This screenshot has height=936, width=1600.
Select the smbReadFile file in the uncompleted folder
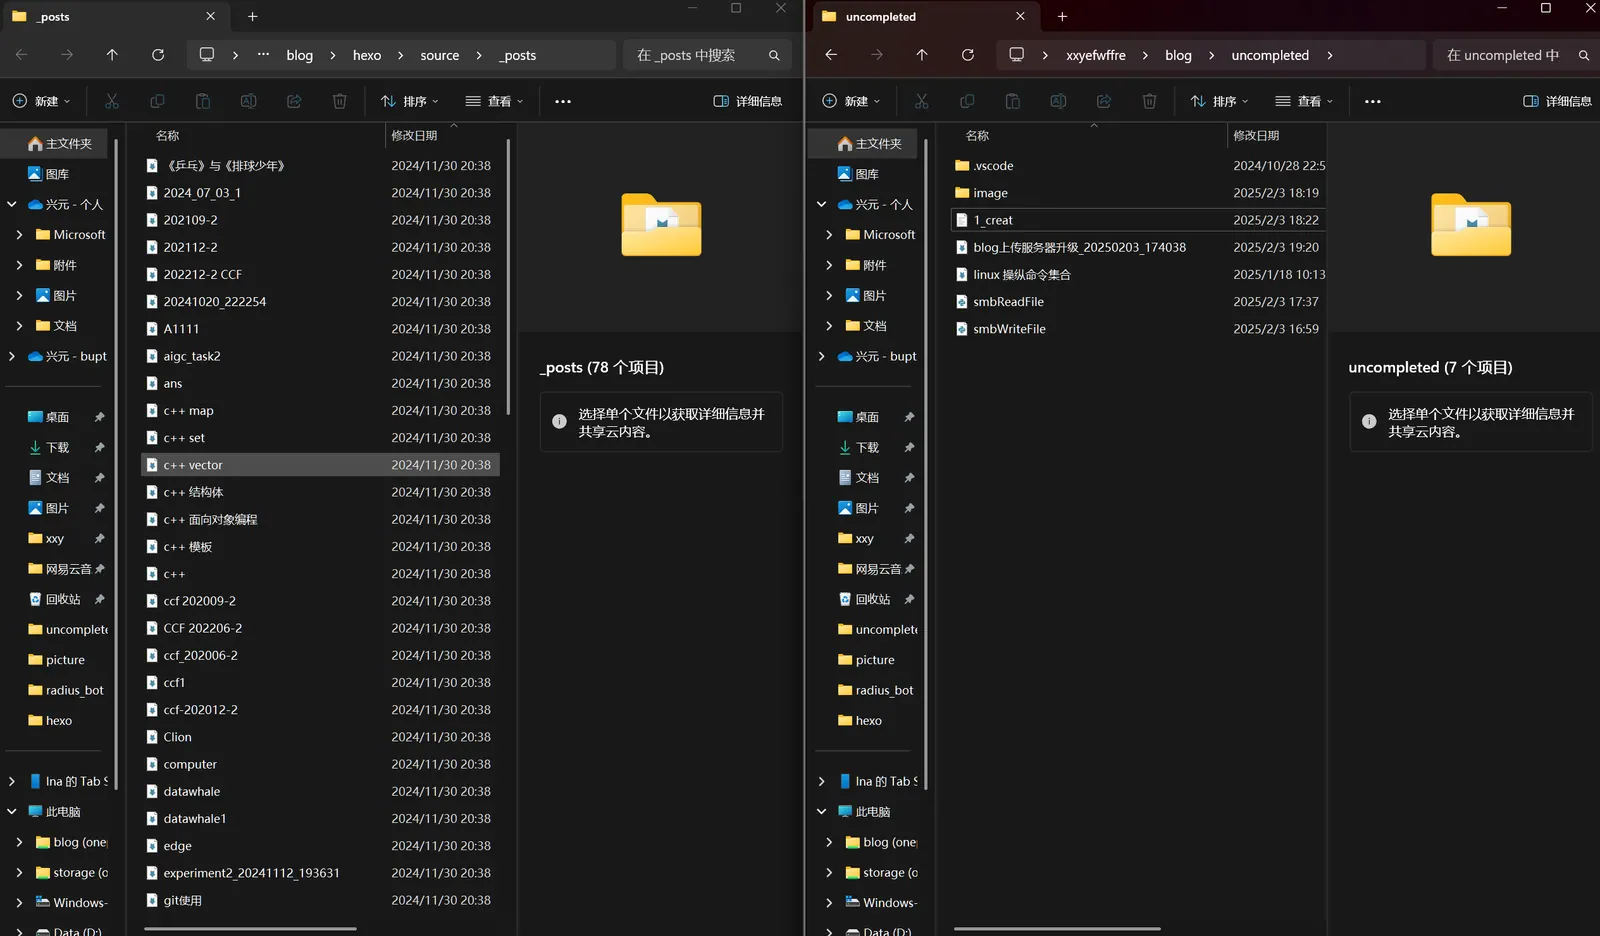point(1008,302)
